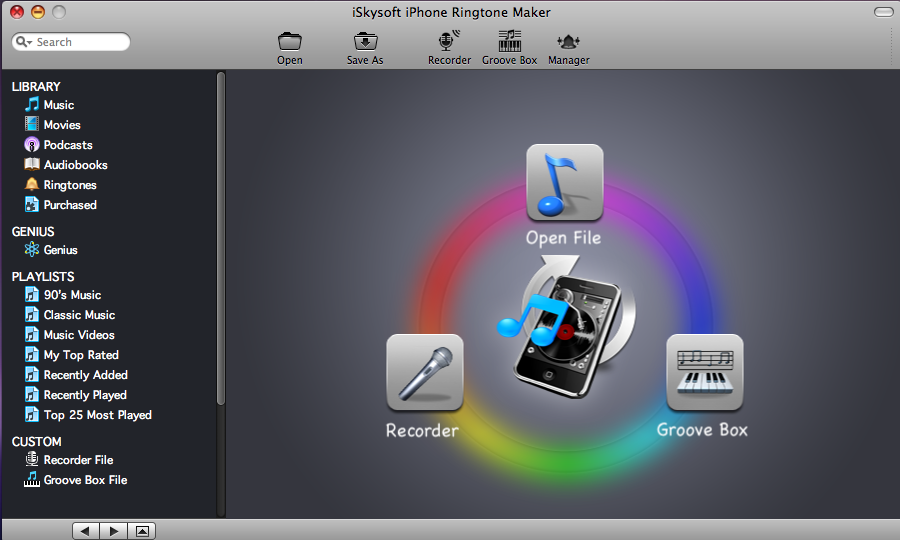Open the search magnifier dropdown
The image size is (900, 540).
[x=23, y=42]
